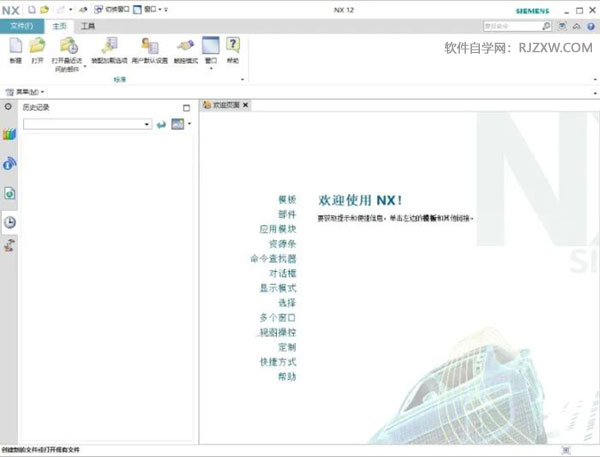Viewport: 600px width, 457px height.
Task: Open the Roles tab at bottom of resource bar
Action: (x=9, y=245)
